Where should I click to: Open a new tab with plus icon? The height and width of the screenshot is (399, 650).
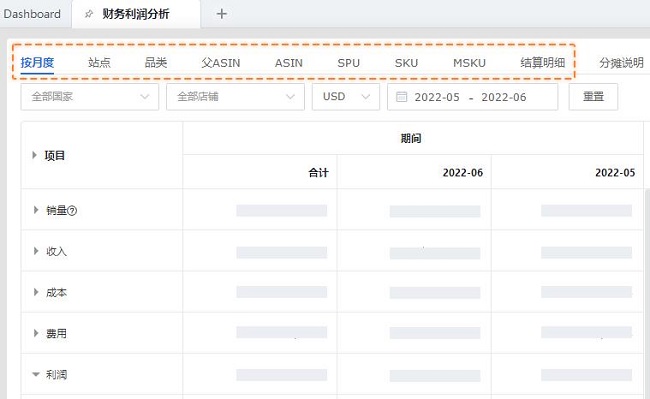pyautogui.click(x=222, y=14)
